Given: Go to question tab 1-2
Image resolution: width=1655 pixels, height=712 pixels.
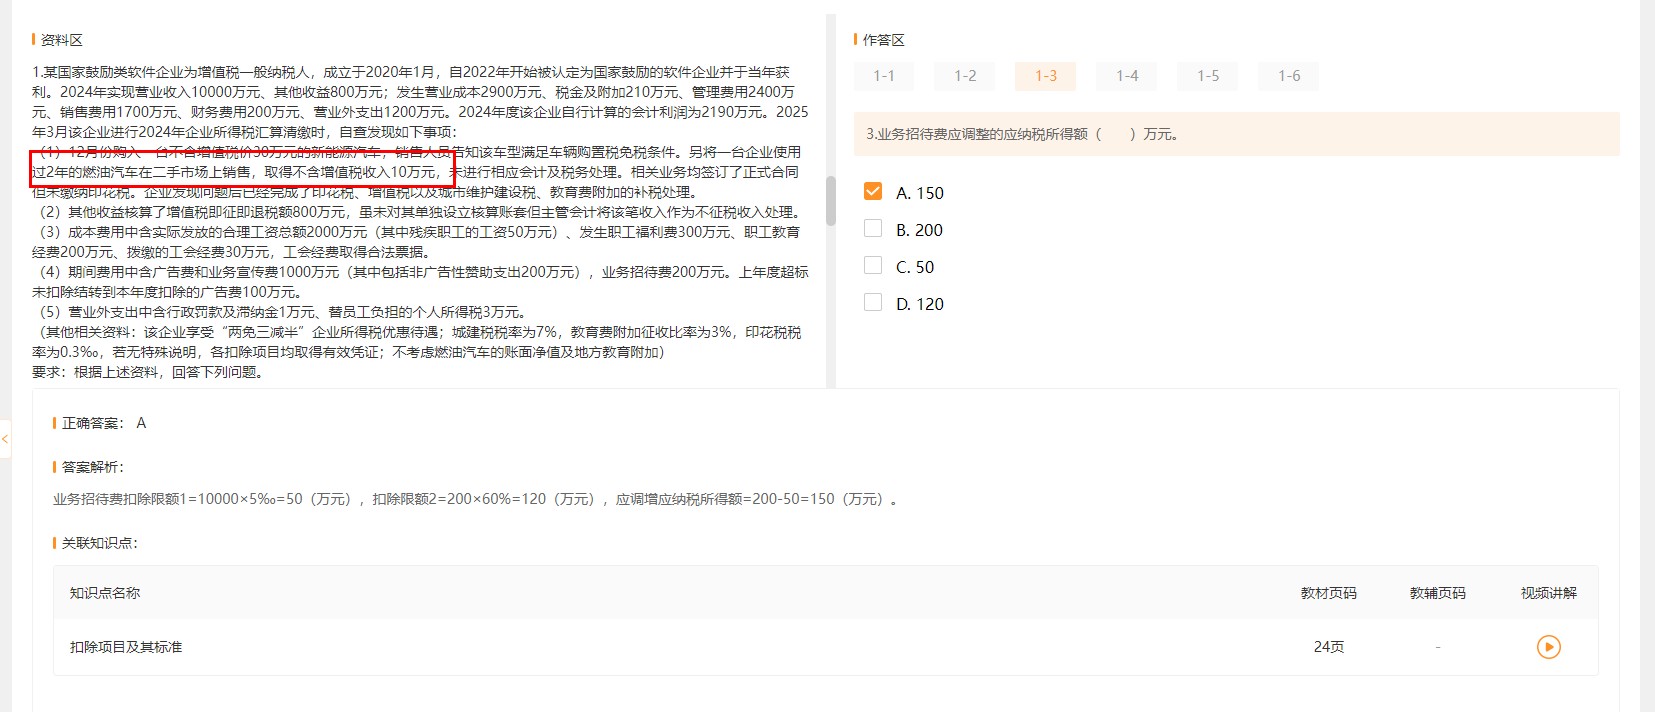Looking at the screenshot, I should click(965, 76).
